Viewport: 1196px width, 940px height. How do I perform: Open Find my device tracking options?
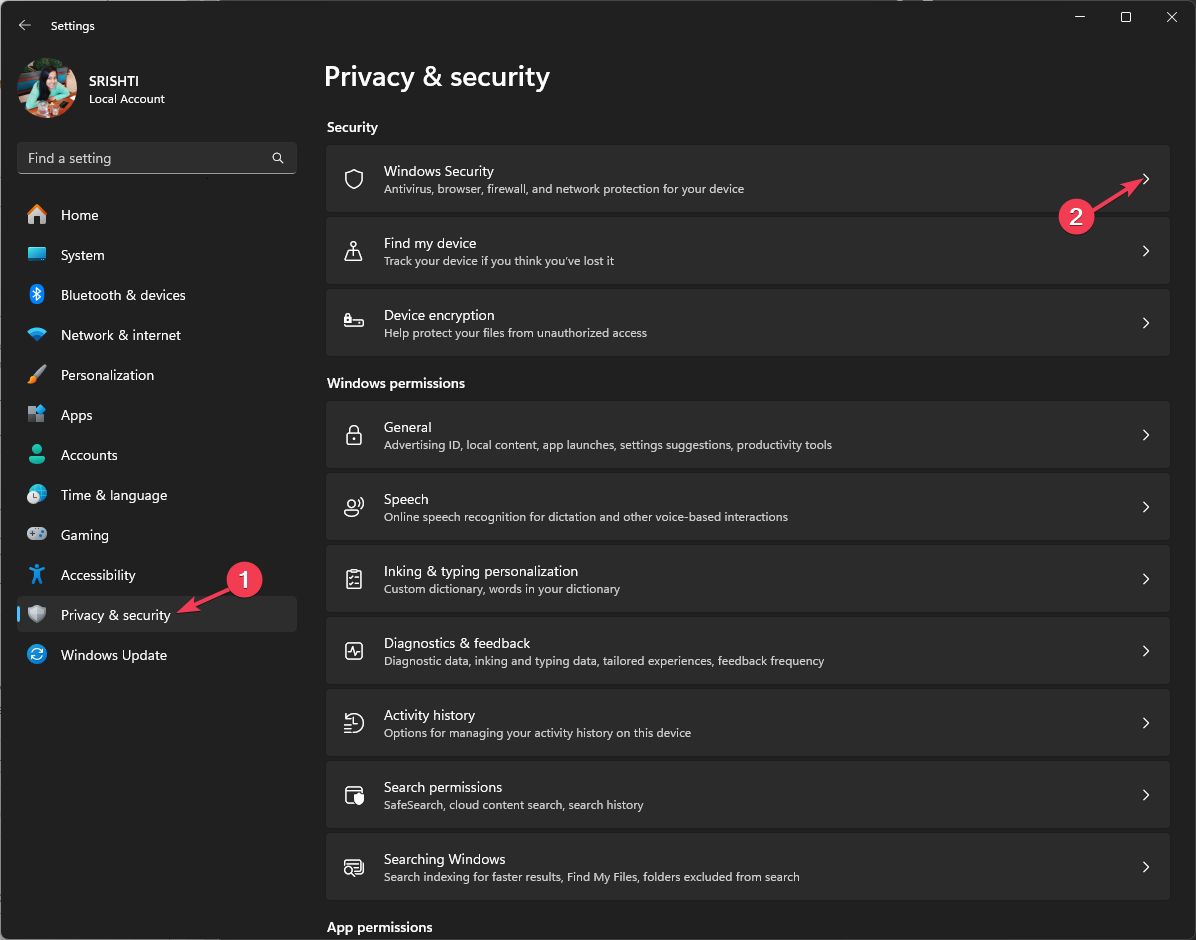pyautogui.click(x=748, y=251)
